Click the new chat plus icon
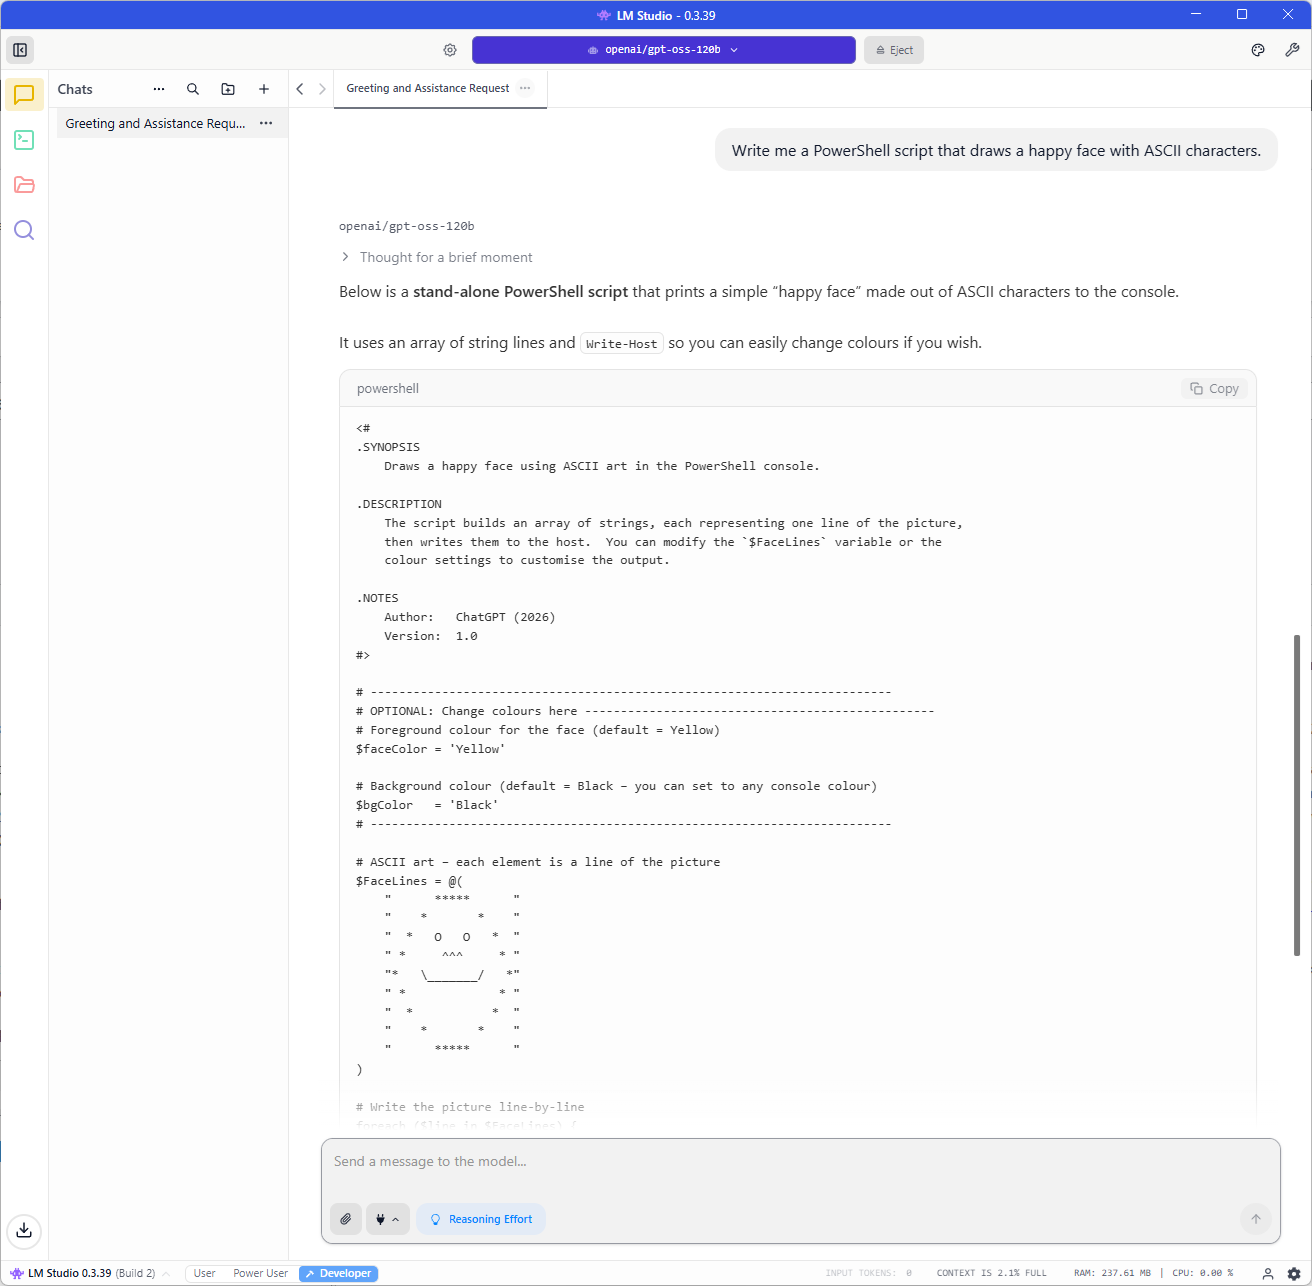This screenshot has width=1312, height=1286. tap(264, 89)
